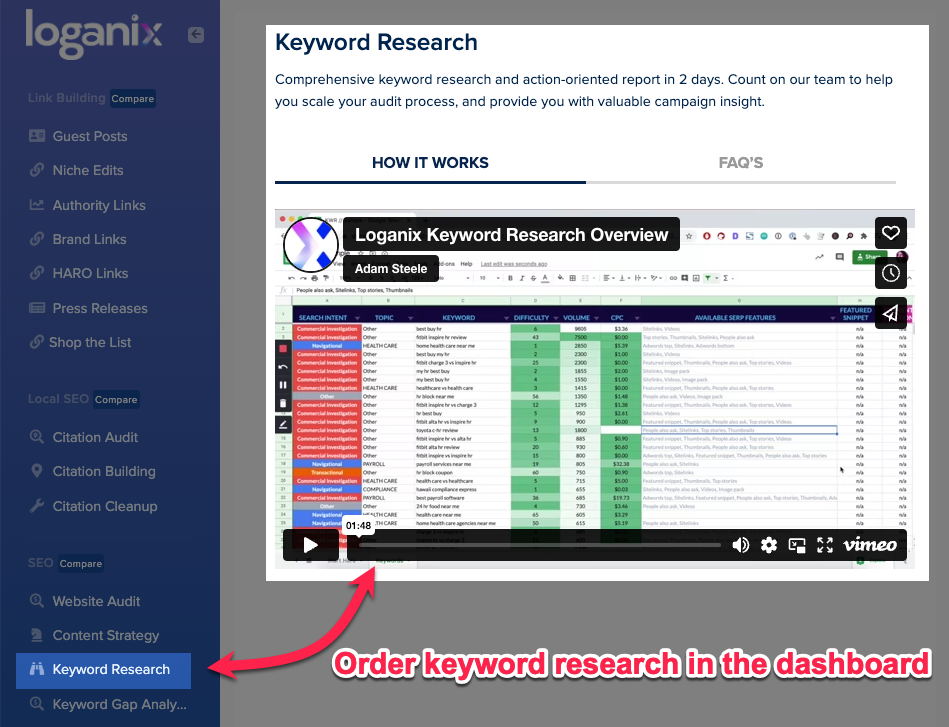Switch to the FAQ'S tab
This screenshot has width=949, height=727.
click(741, 163)
